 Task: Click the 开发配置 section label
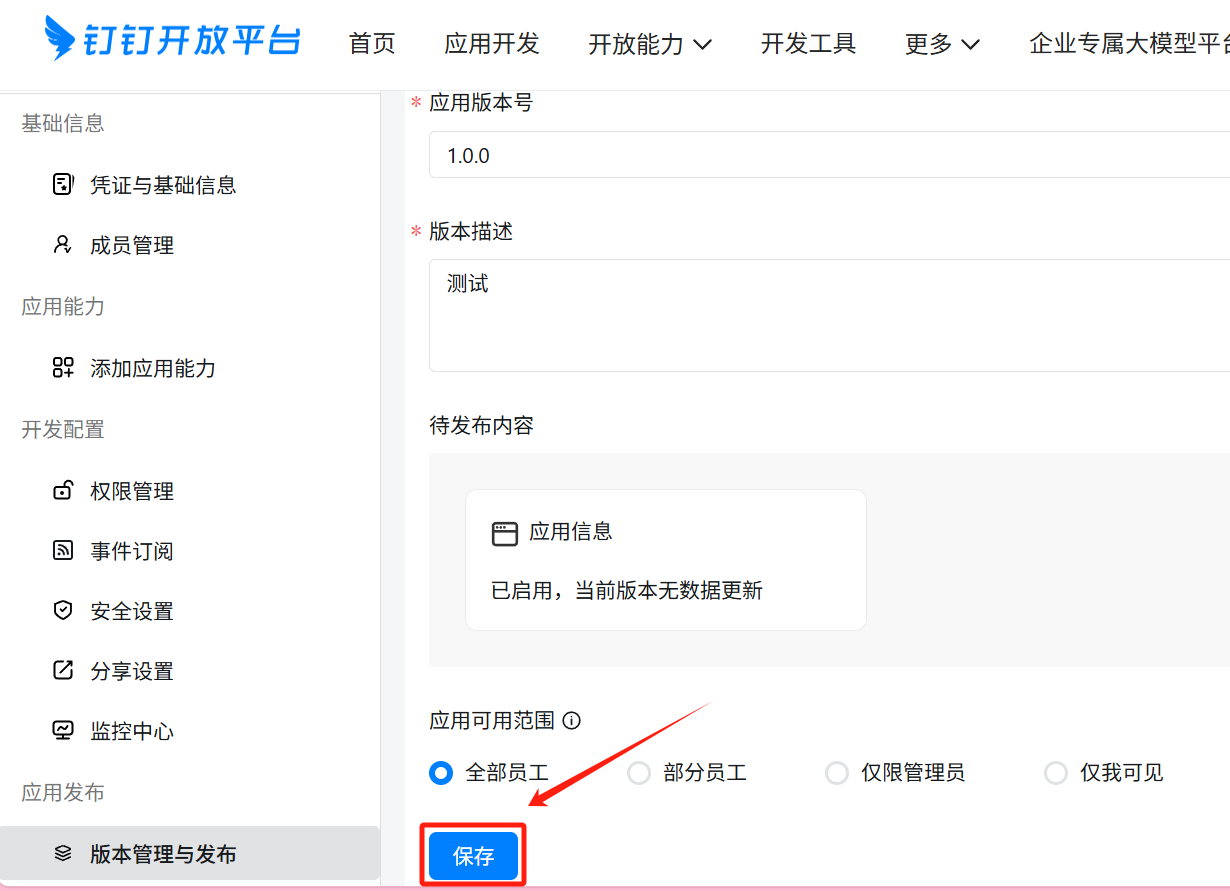(x=63, y=430)
